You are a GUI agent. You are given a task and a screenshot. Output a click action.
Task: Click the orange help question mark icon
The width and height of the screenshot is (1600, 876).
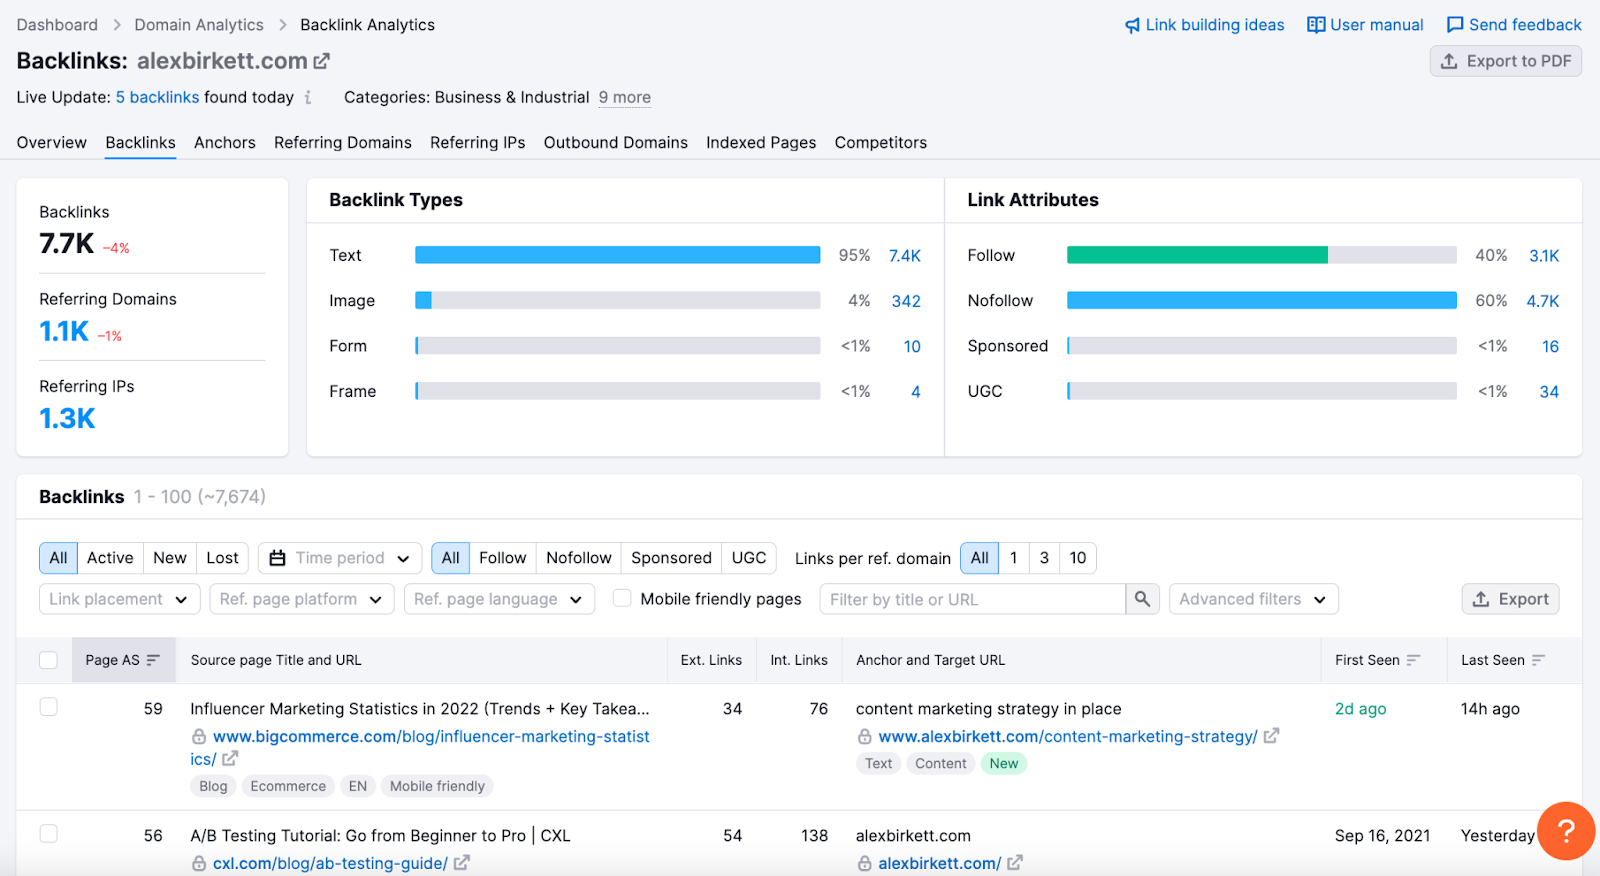click(1565, 830)
